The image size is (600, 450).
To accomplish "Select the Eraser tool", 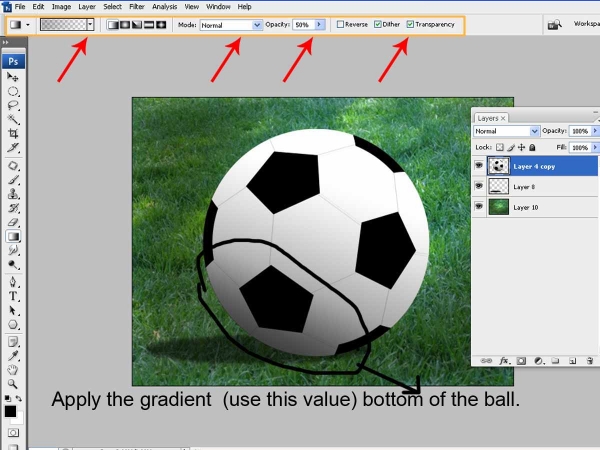I will pos(13,222).
